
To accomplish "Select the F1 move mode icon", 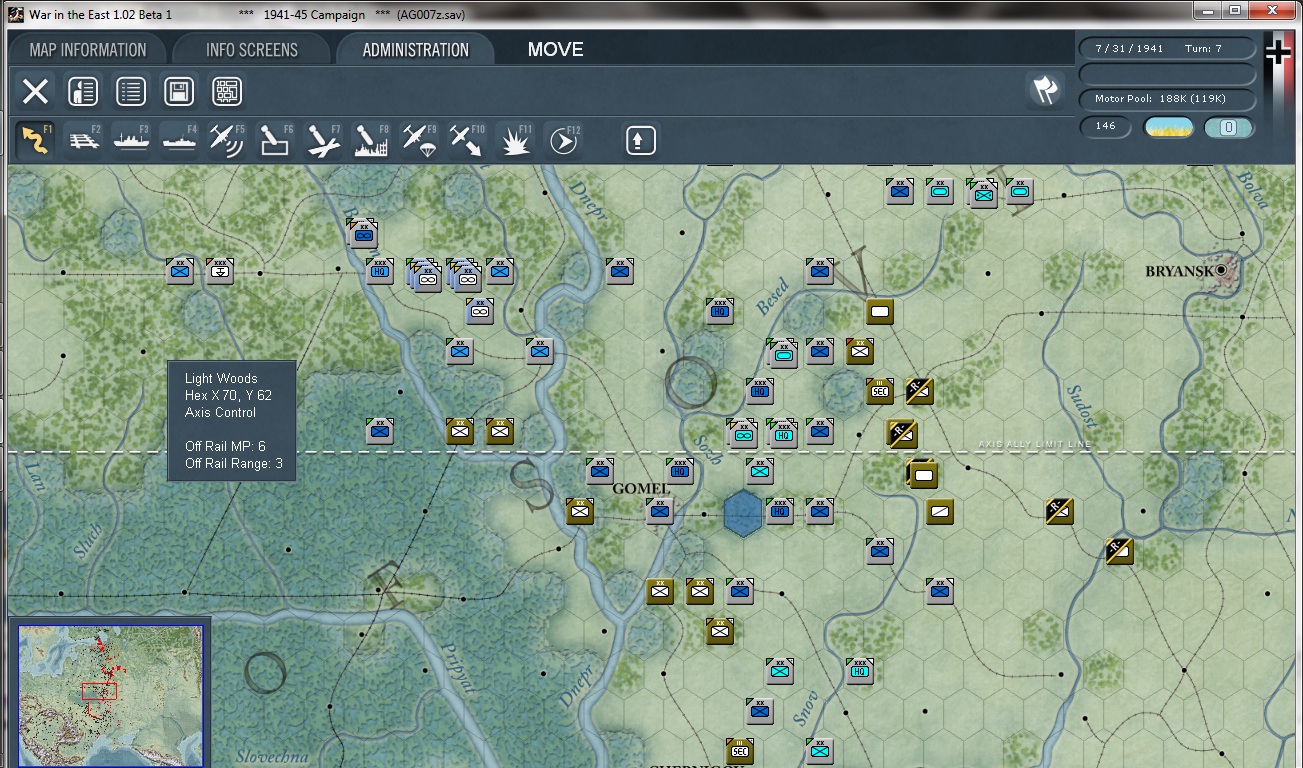I will (36, 140).
